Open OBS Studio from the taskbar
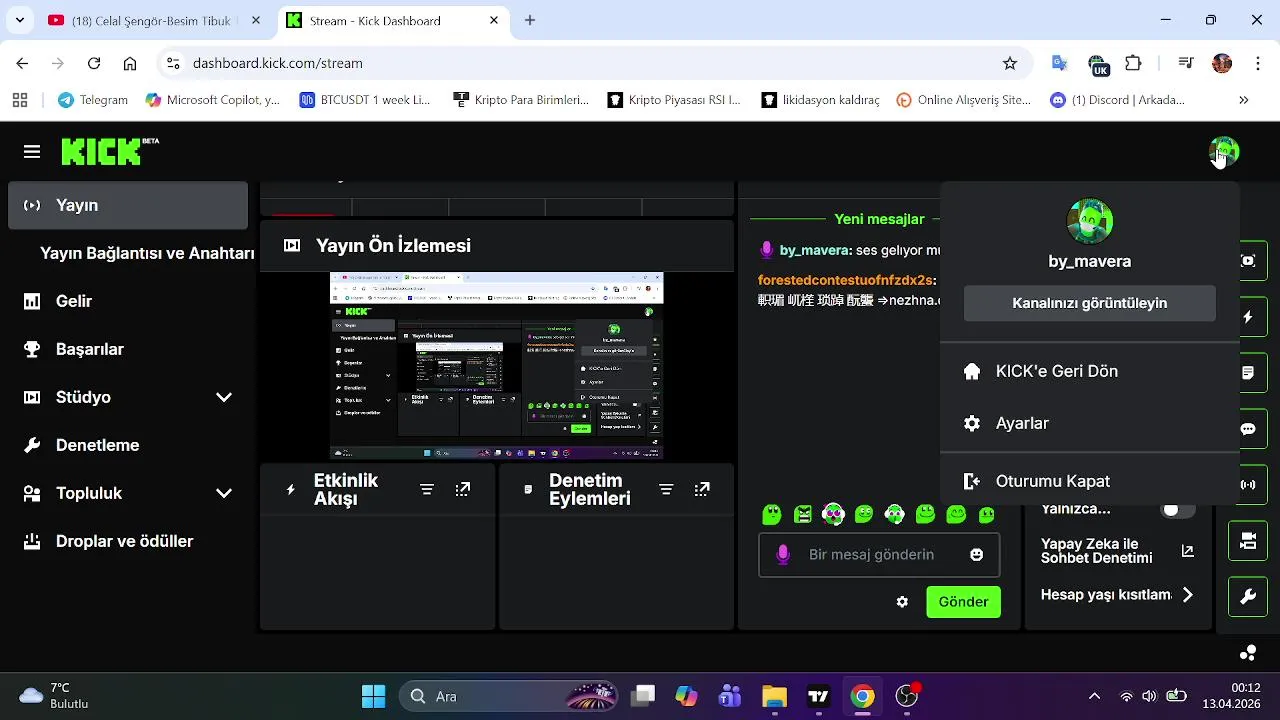This screenshot has height=720, width=1280. click(907, 696)
